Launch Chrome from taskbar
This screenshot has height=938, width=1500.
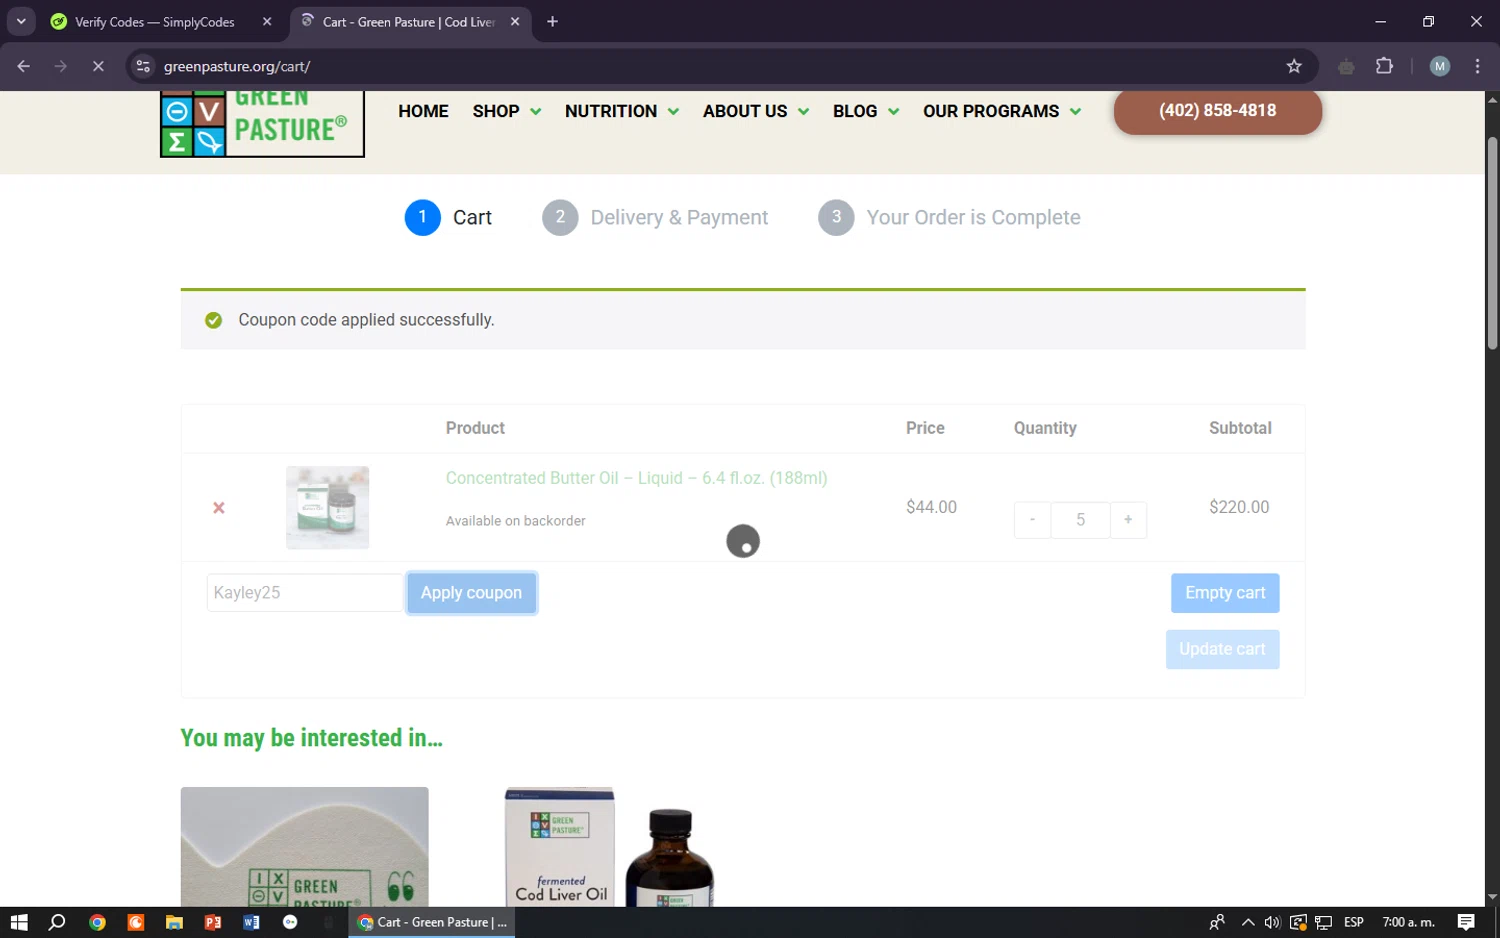97,922
